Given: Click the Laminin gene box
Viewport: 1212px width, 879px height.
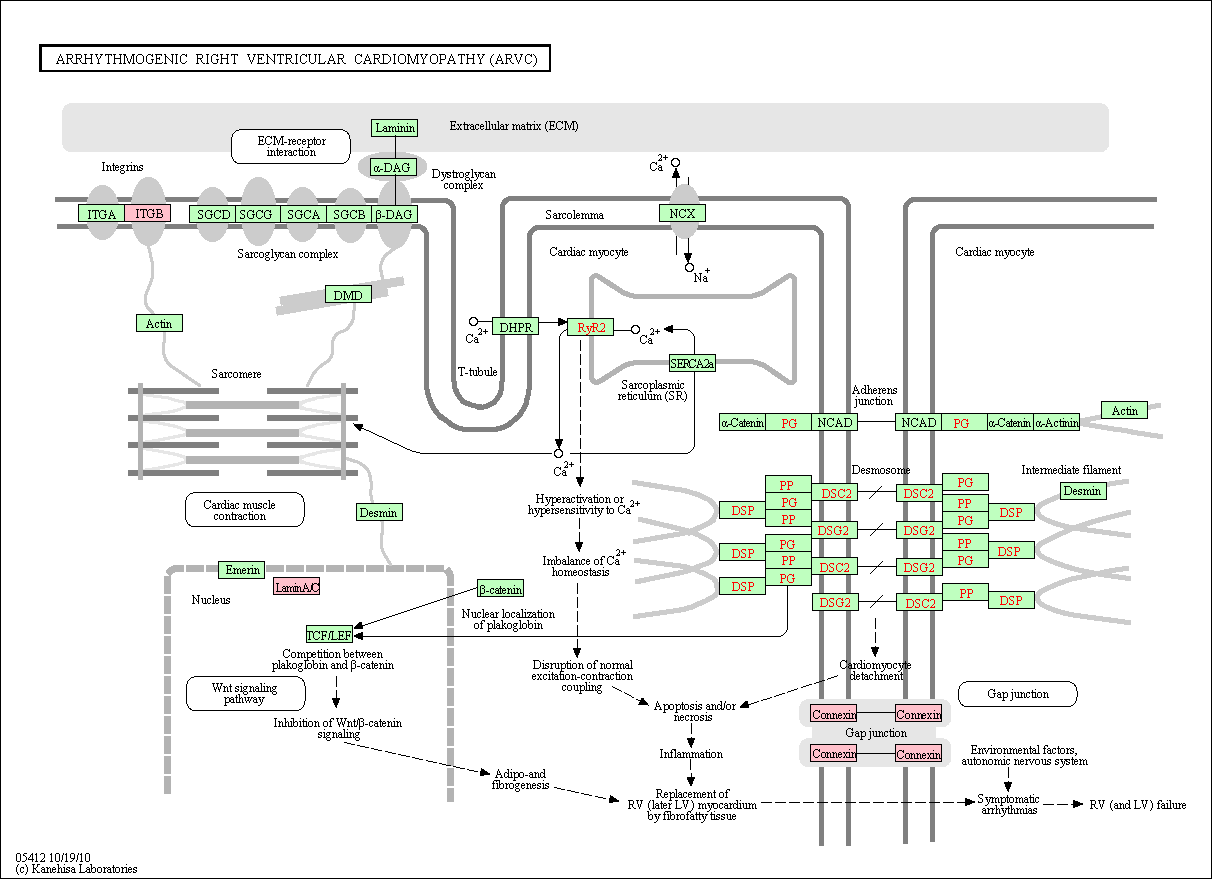Looking at the screenshot, I should 394,127.
